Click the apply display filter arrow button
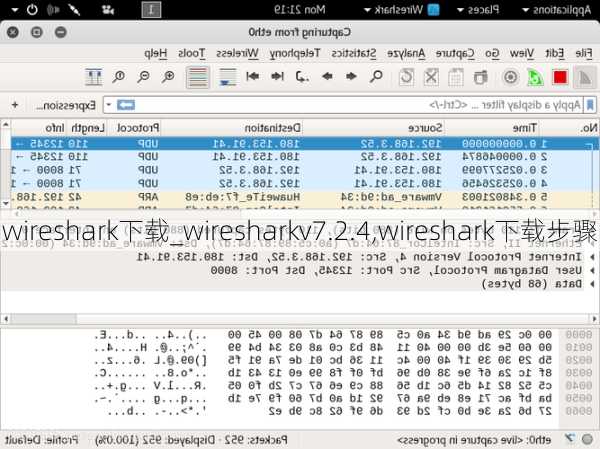Viewport: 600px width, 449px height. coord(126,105)
